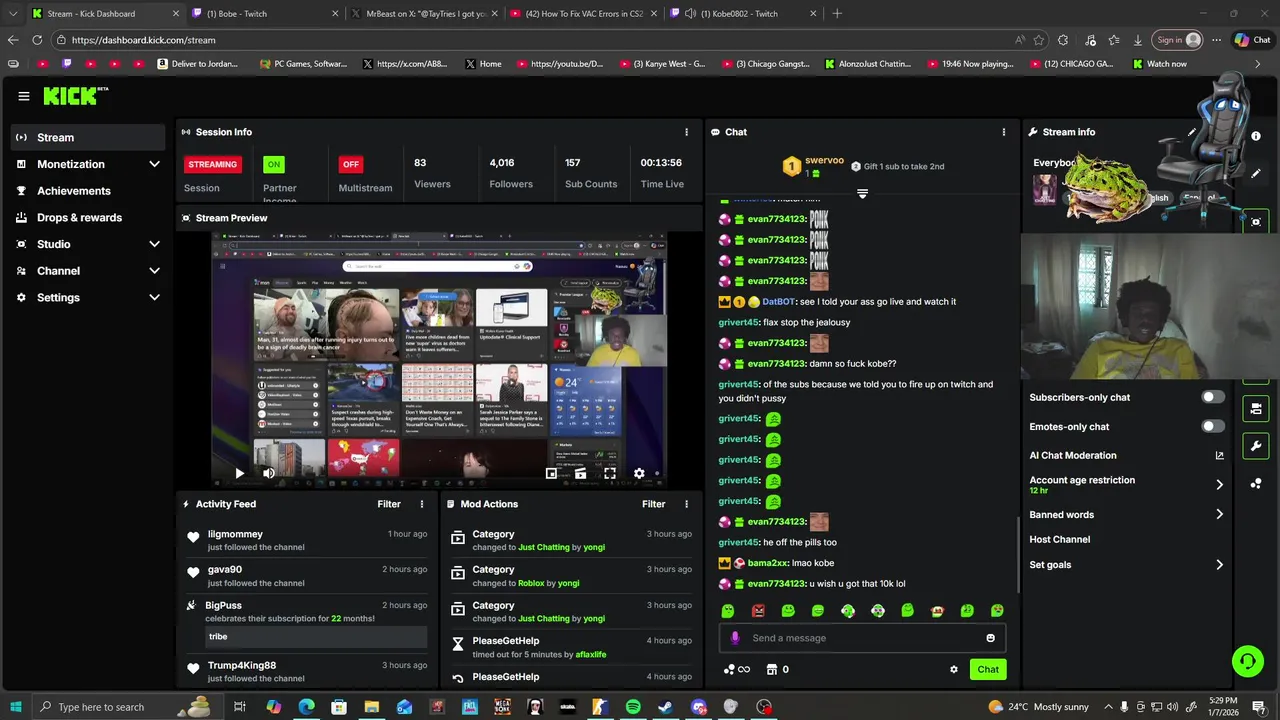Image resolution: width=1280 pixels, height=720 pixels.
Task: Click Gift 1 sub to take 2nd
Action: (x=897, y=166)
